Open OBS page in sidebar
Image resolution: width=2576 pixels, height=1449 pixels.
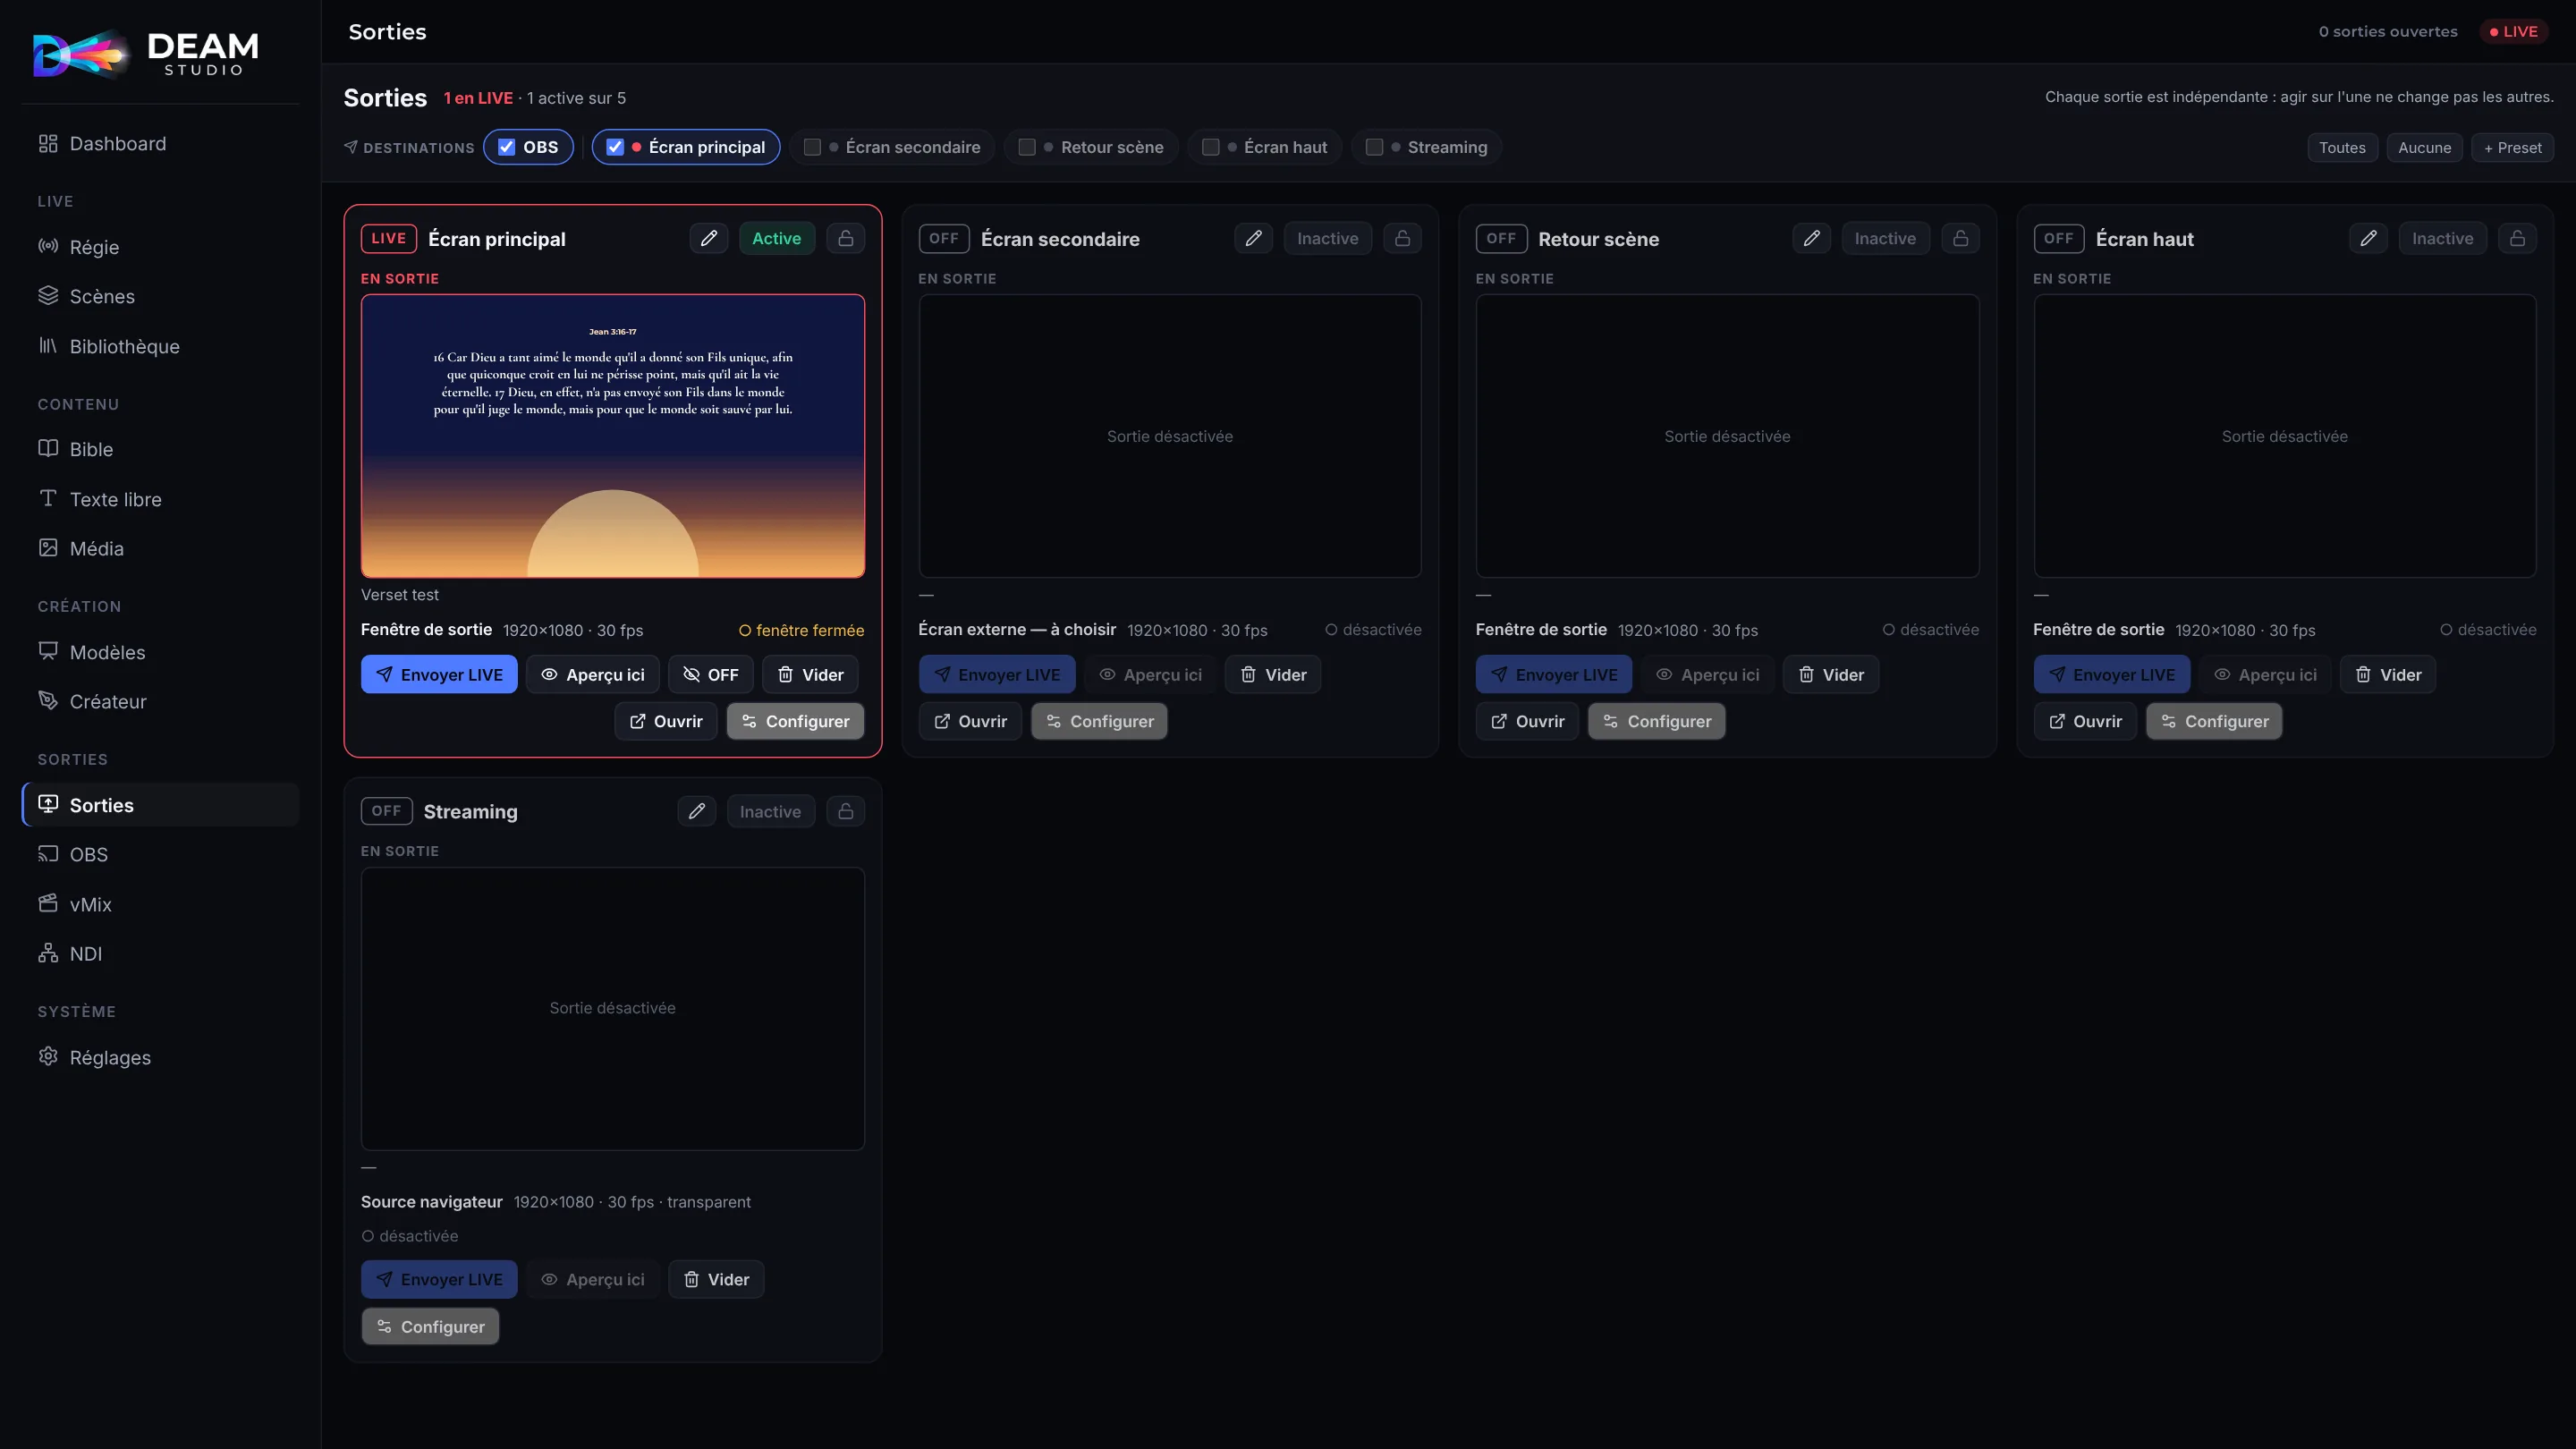point(160,854)
